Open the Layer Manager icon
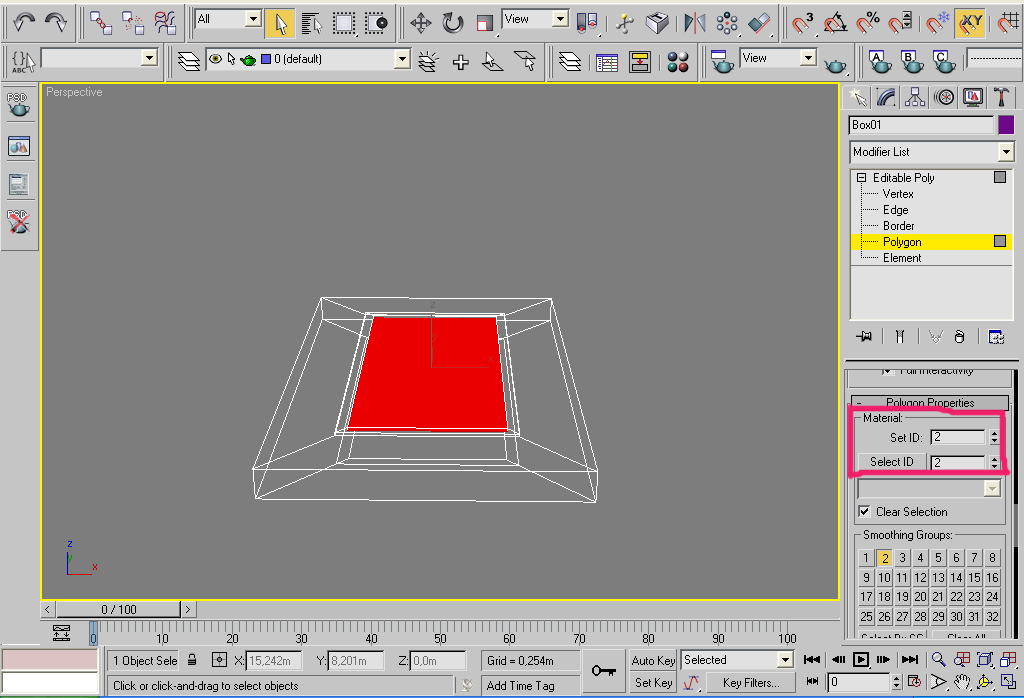The image size is (1024, 698). (189, 61)
